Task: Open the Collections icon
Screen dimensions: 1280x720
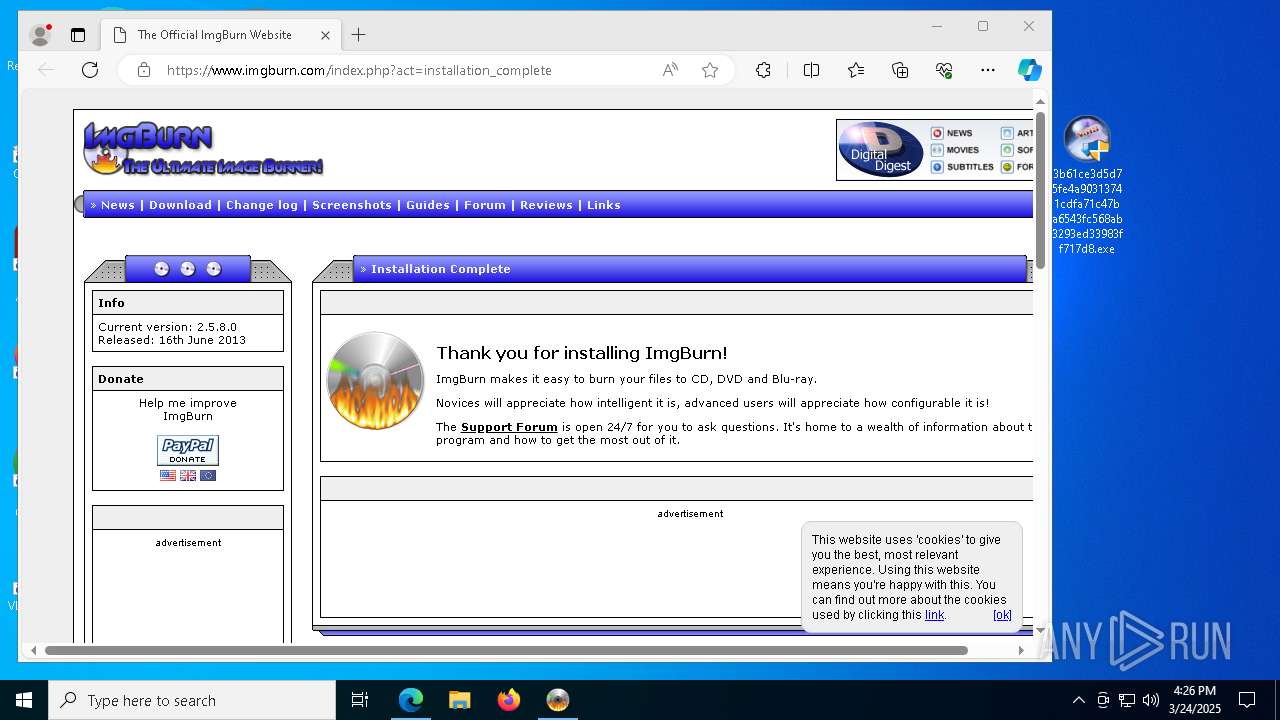Action: (900, 70)
